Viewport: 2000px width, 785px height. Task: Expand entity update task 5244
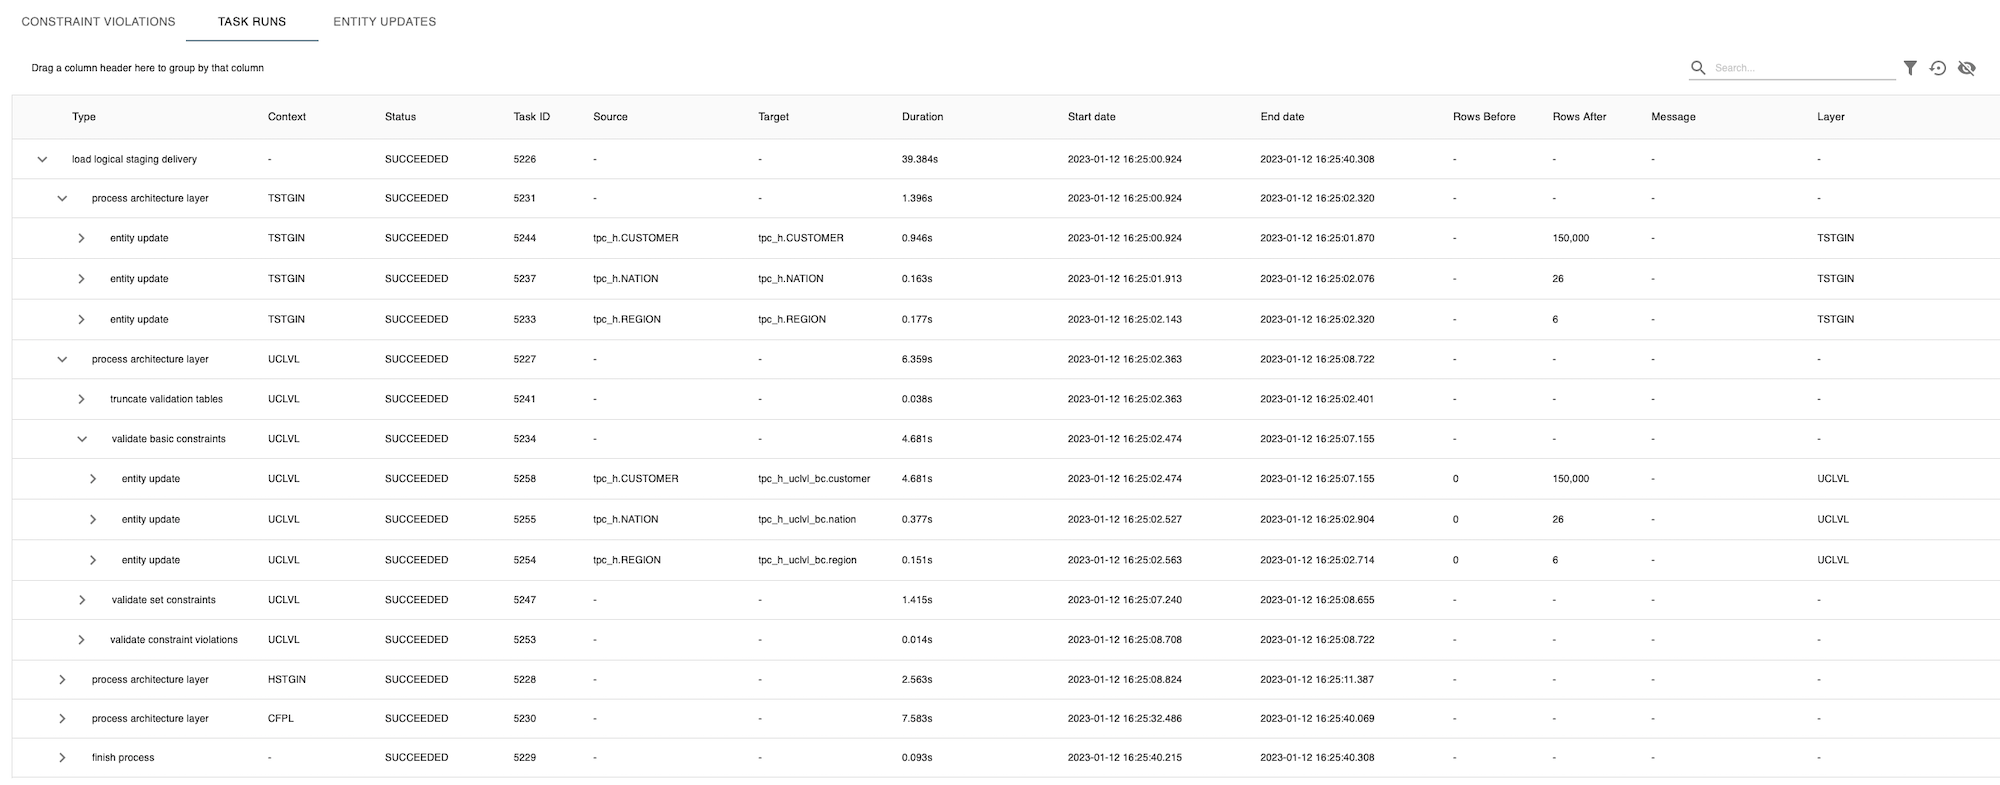tap(81, 238)
